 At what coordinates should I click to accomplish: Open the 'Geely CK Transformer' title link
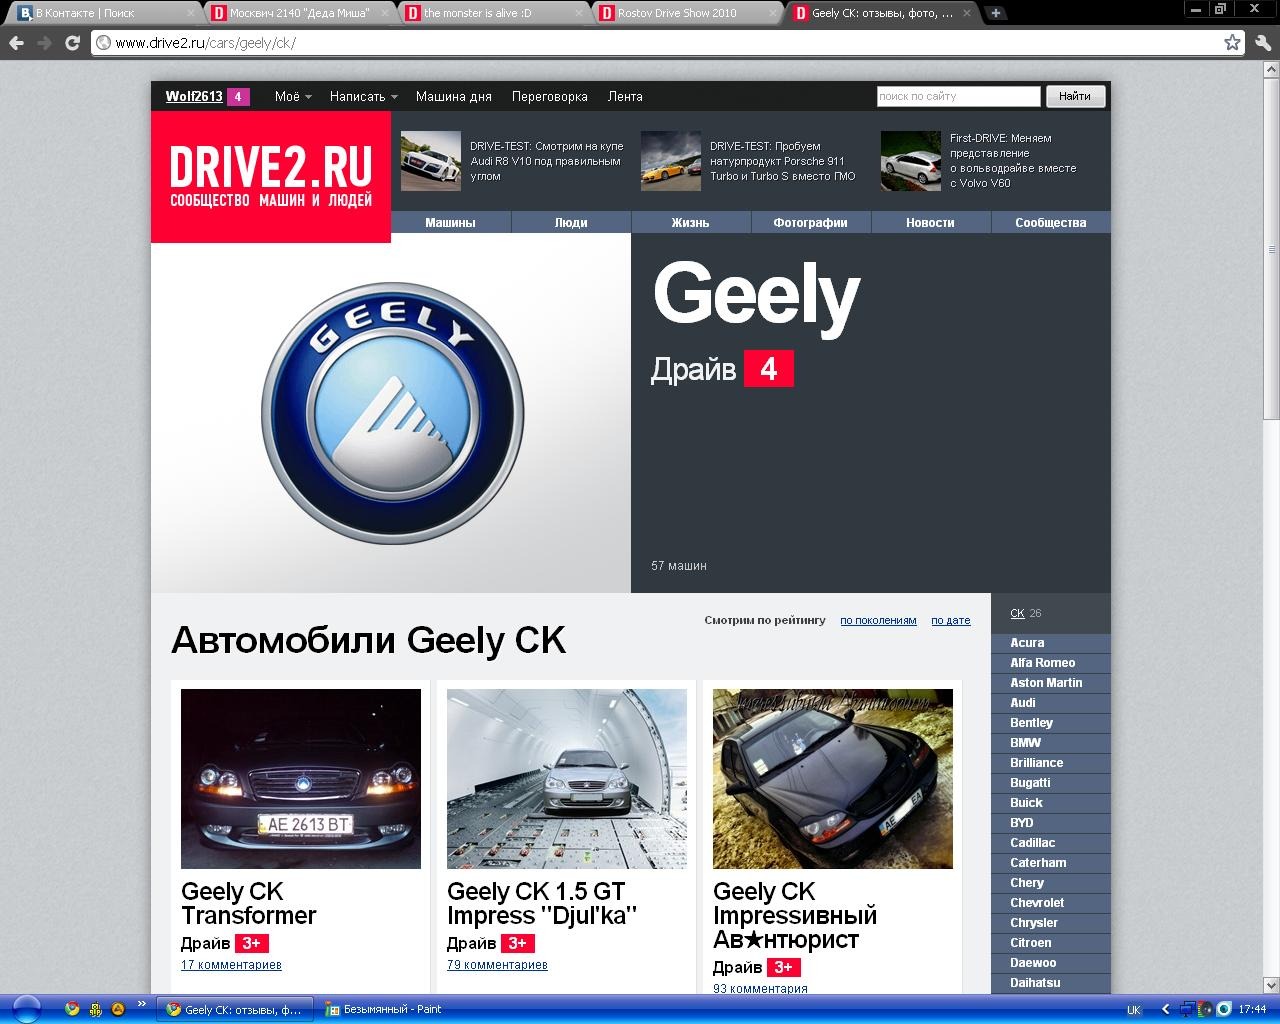point(248,904)
